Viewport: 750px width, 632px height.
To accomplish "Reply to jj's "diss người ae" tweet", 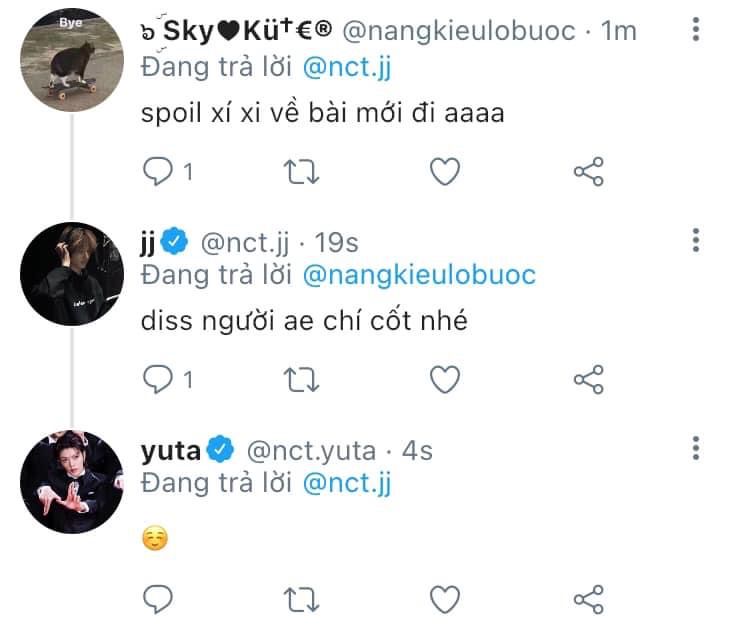I will point(160,380).
